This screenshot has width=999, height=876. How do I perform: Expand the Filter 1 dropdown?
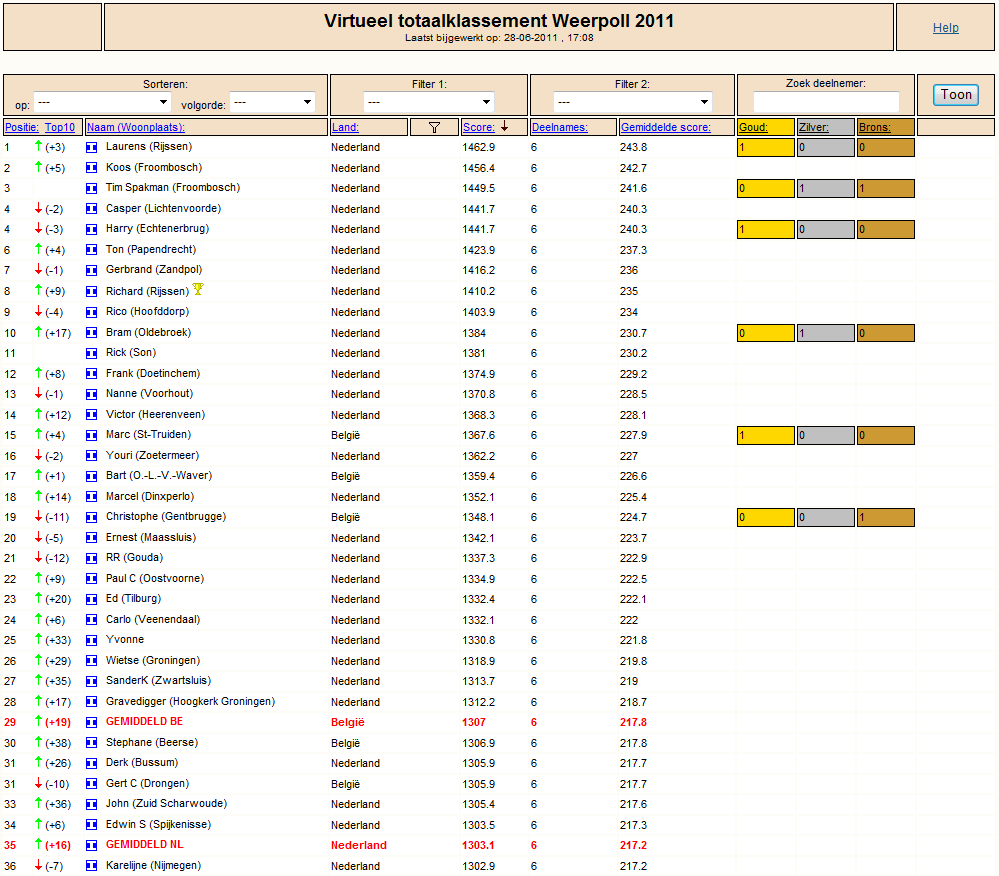point(429,102)
